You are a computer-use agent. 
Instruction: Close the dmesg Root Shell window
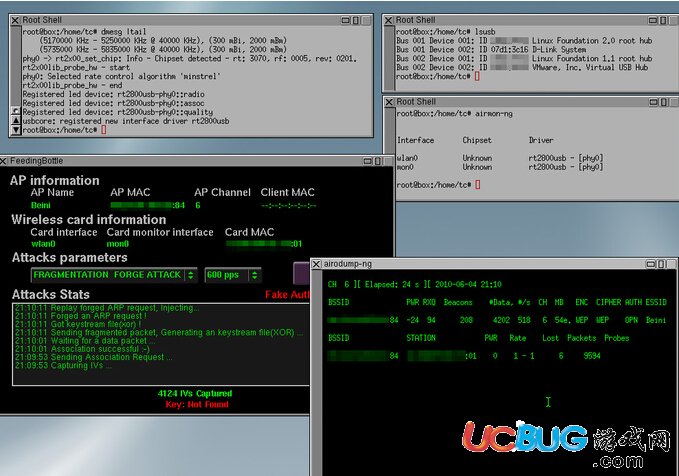(16, 20)
